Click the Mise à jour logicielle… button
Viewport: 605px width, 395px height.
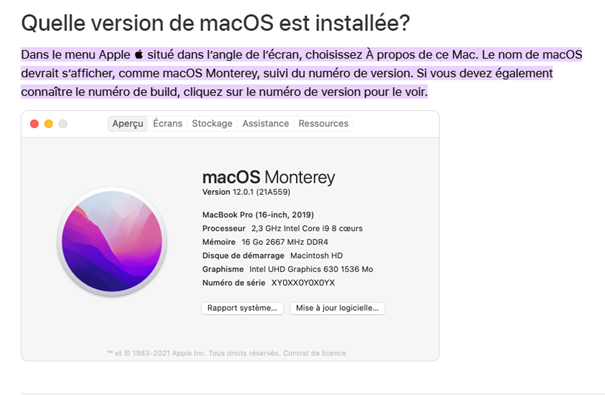[337, 308]
